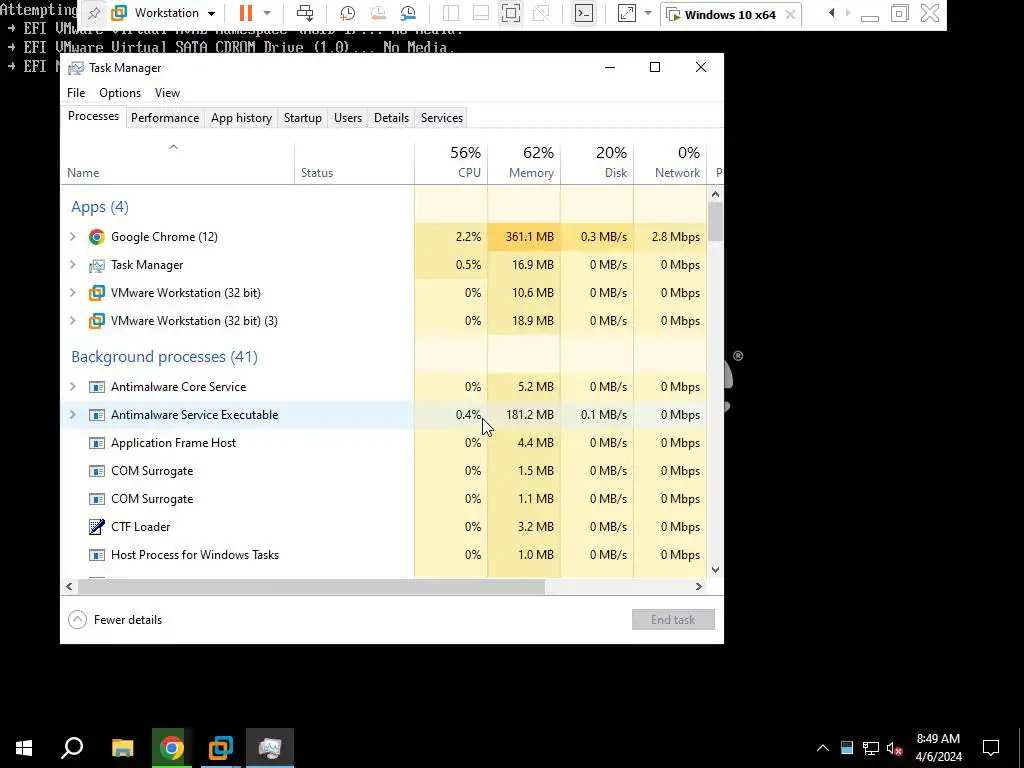The height and width of the screenshot is (768, 1024).
Task: Click the thumbnail bar layout icon
Action: click(x=481, y=13)
